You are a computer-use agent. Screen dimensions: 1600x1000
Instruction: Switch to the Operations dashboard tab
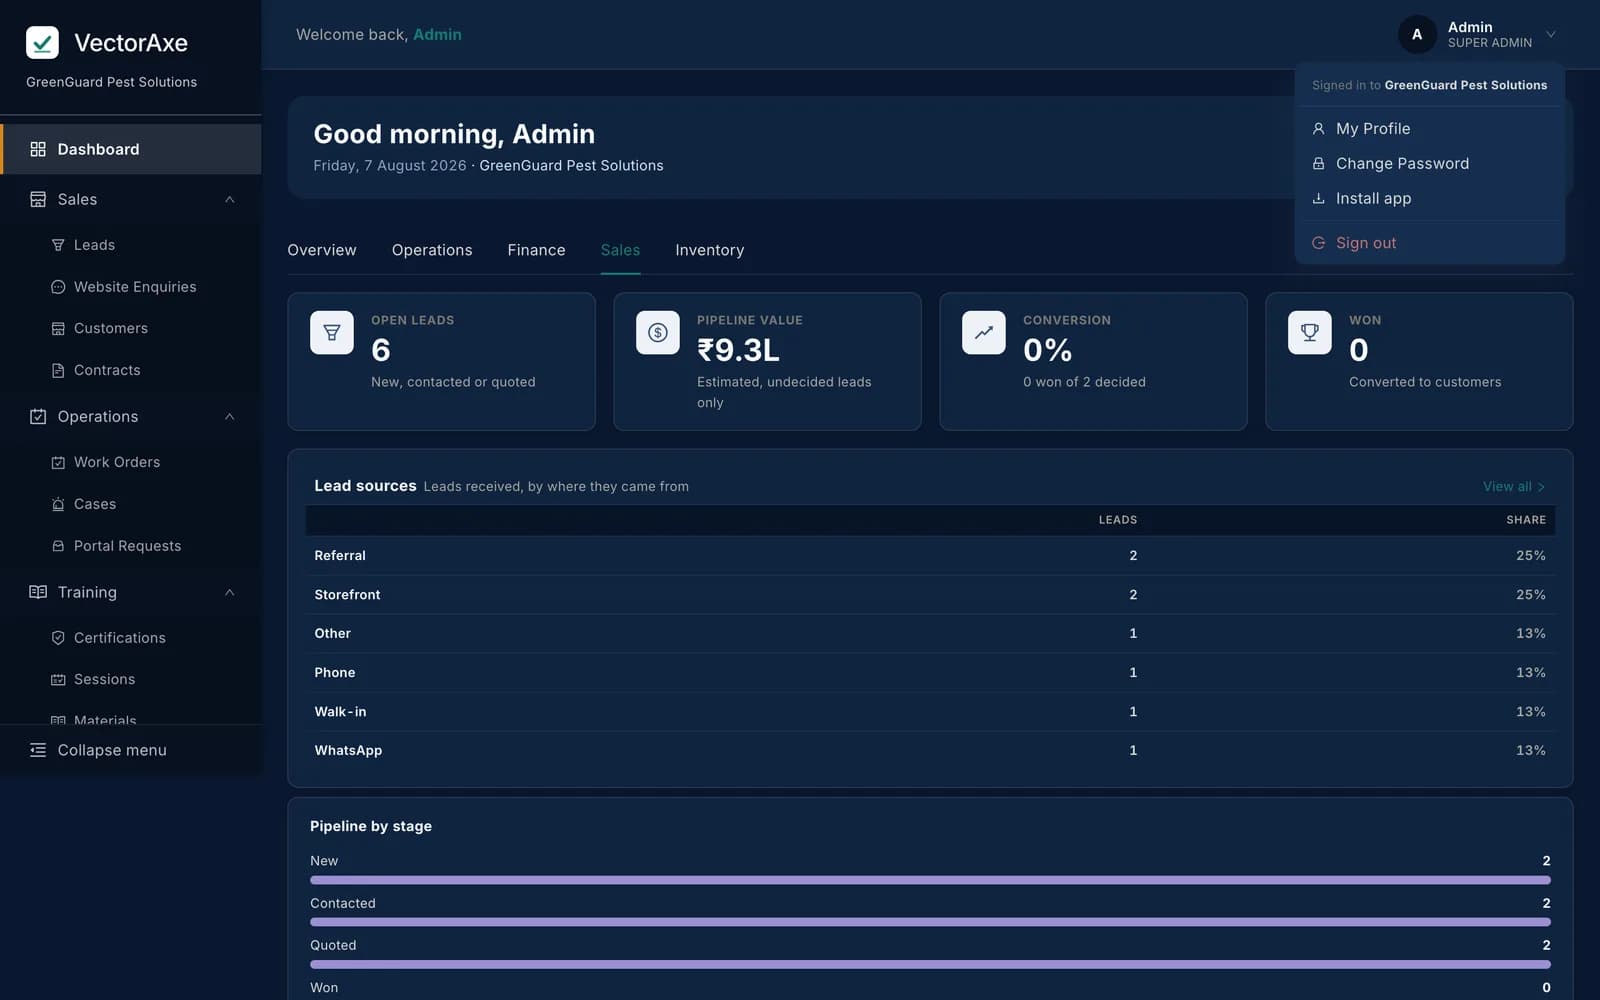pyautogui.click(x=432, y=250)
